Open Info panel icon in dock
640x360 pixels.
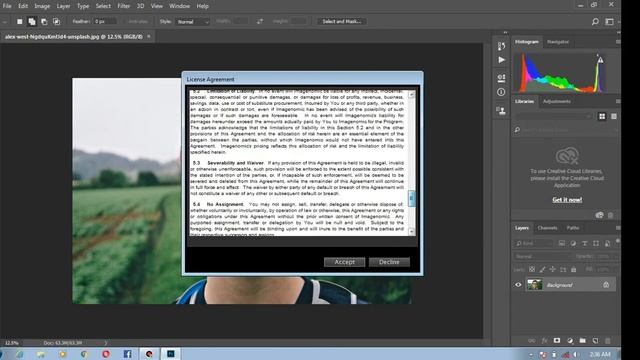[501, 92]
